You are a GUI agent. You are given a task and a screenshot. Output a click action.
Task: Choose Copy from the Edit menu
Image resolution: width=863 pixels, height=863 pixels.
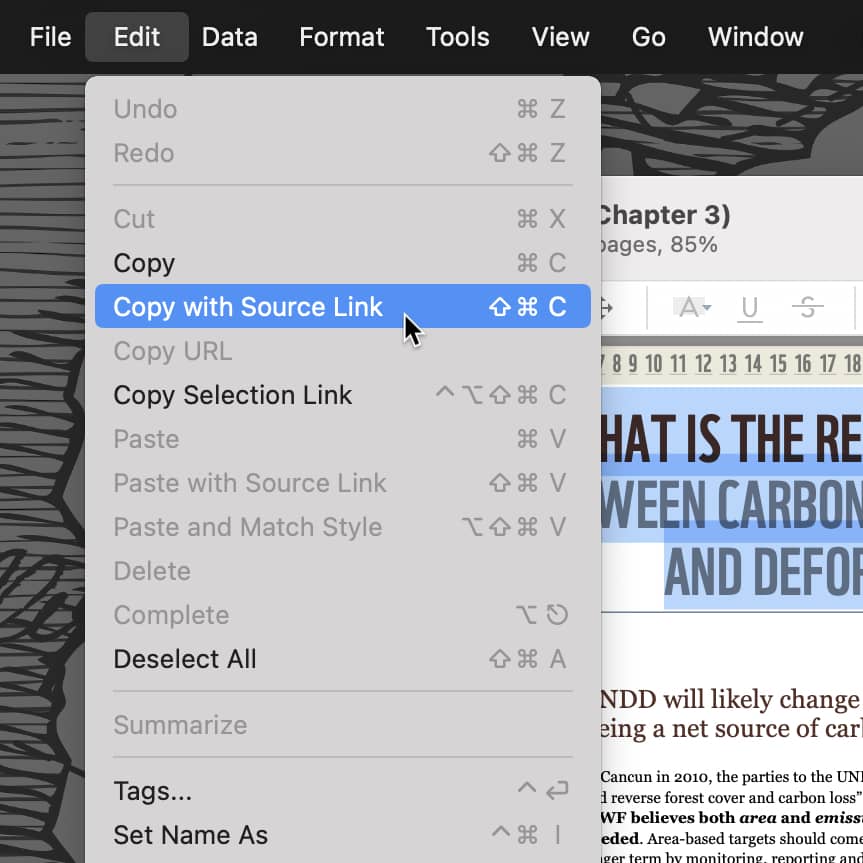[x=342, y=263]
